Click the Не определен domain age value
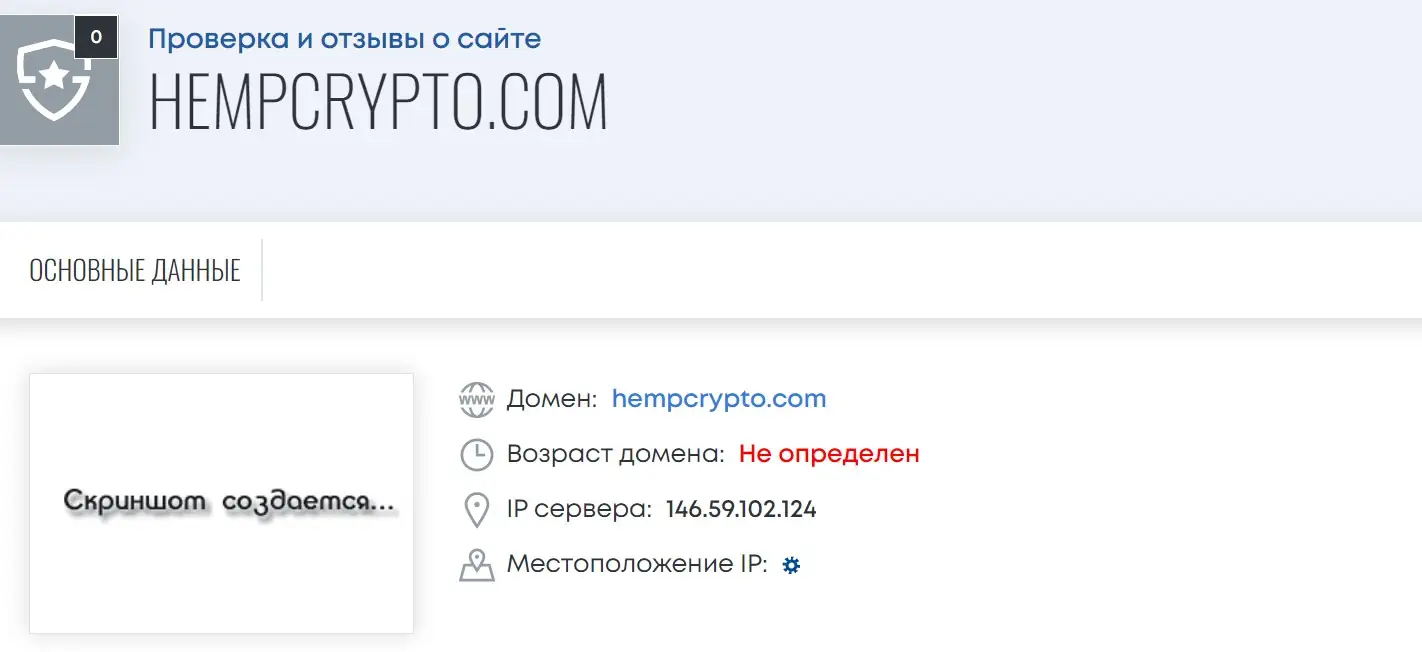1422x652 pixels. [x=829, y=454]
